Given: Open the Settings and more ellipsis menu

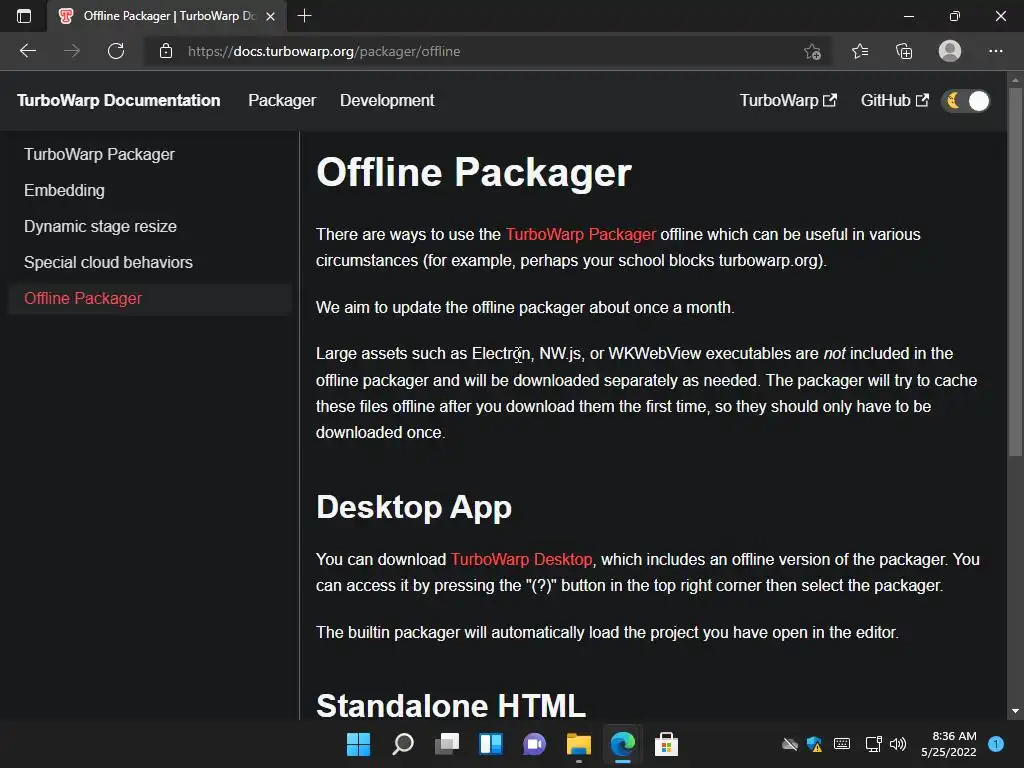Looking at the screenshot, I should tap(995, 51).
